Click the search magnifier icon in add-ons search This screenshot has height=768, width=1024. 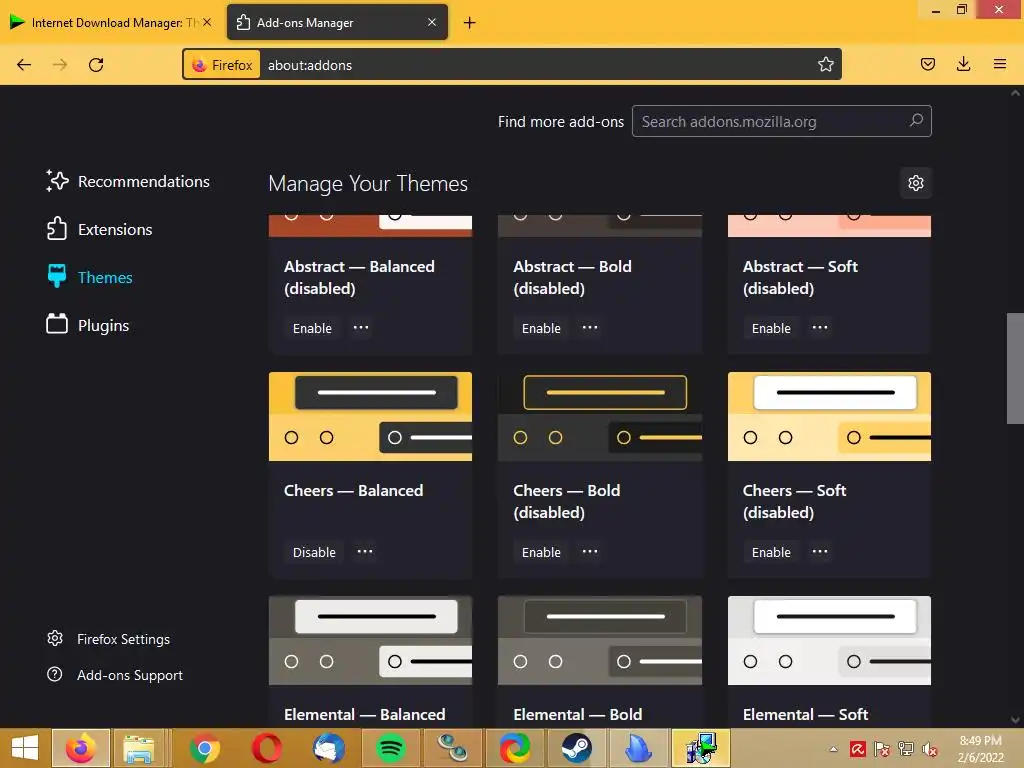click(916, 121)
